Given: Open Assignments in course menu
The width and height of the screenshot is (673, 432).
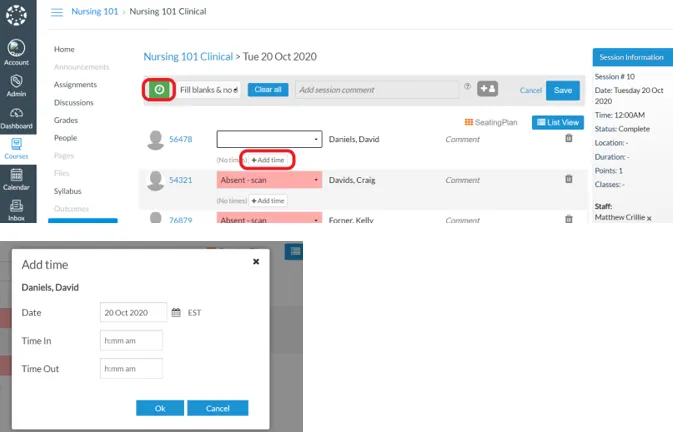Looking at the screenshot, I should (x=75, y=85).
